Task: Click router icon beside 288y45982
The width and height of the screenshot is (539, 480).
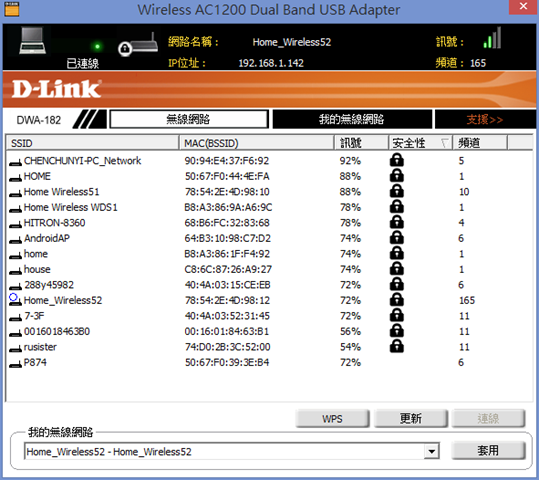Action: 15,286
